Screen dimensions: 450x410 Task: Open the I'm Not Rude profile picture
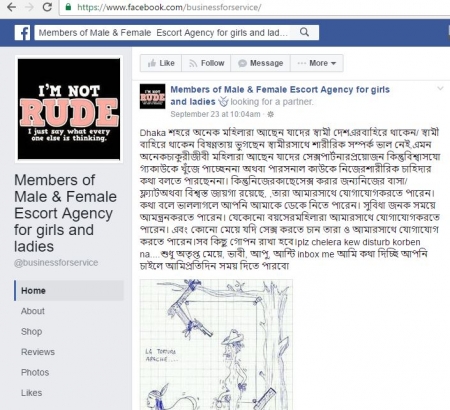tap(69, 109)
